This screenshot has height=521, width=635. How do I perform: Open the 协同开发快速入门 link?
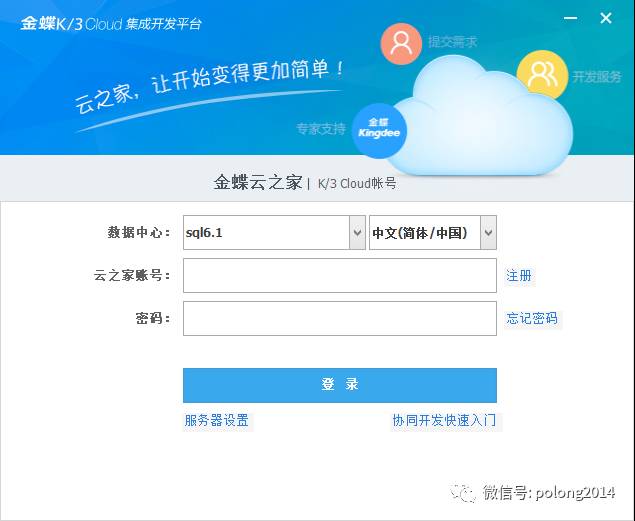[444, 420]
